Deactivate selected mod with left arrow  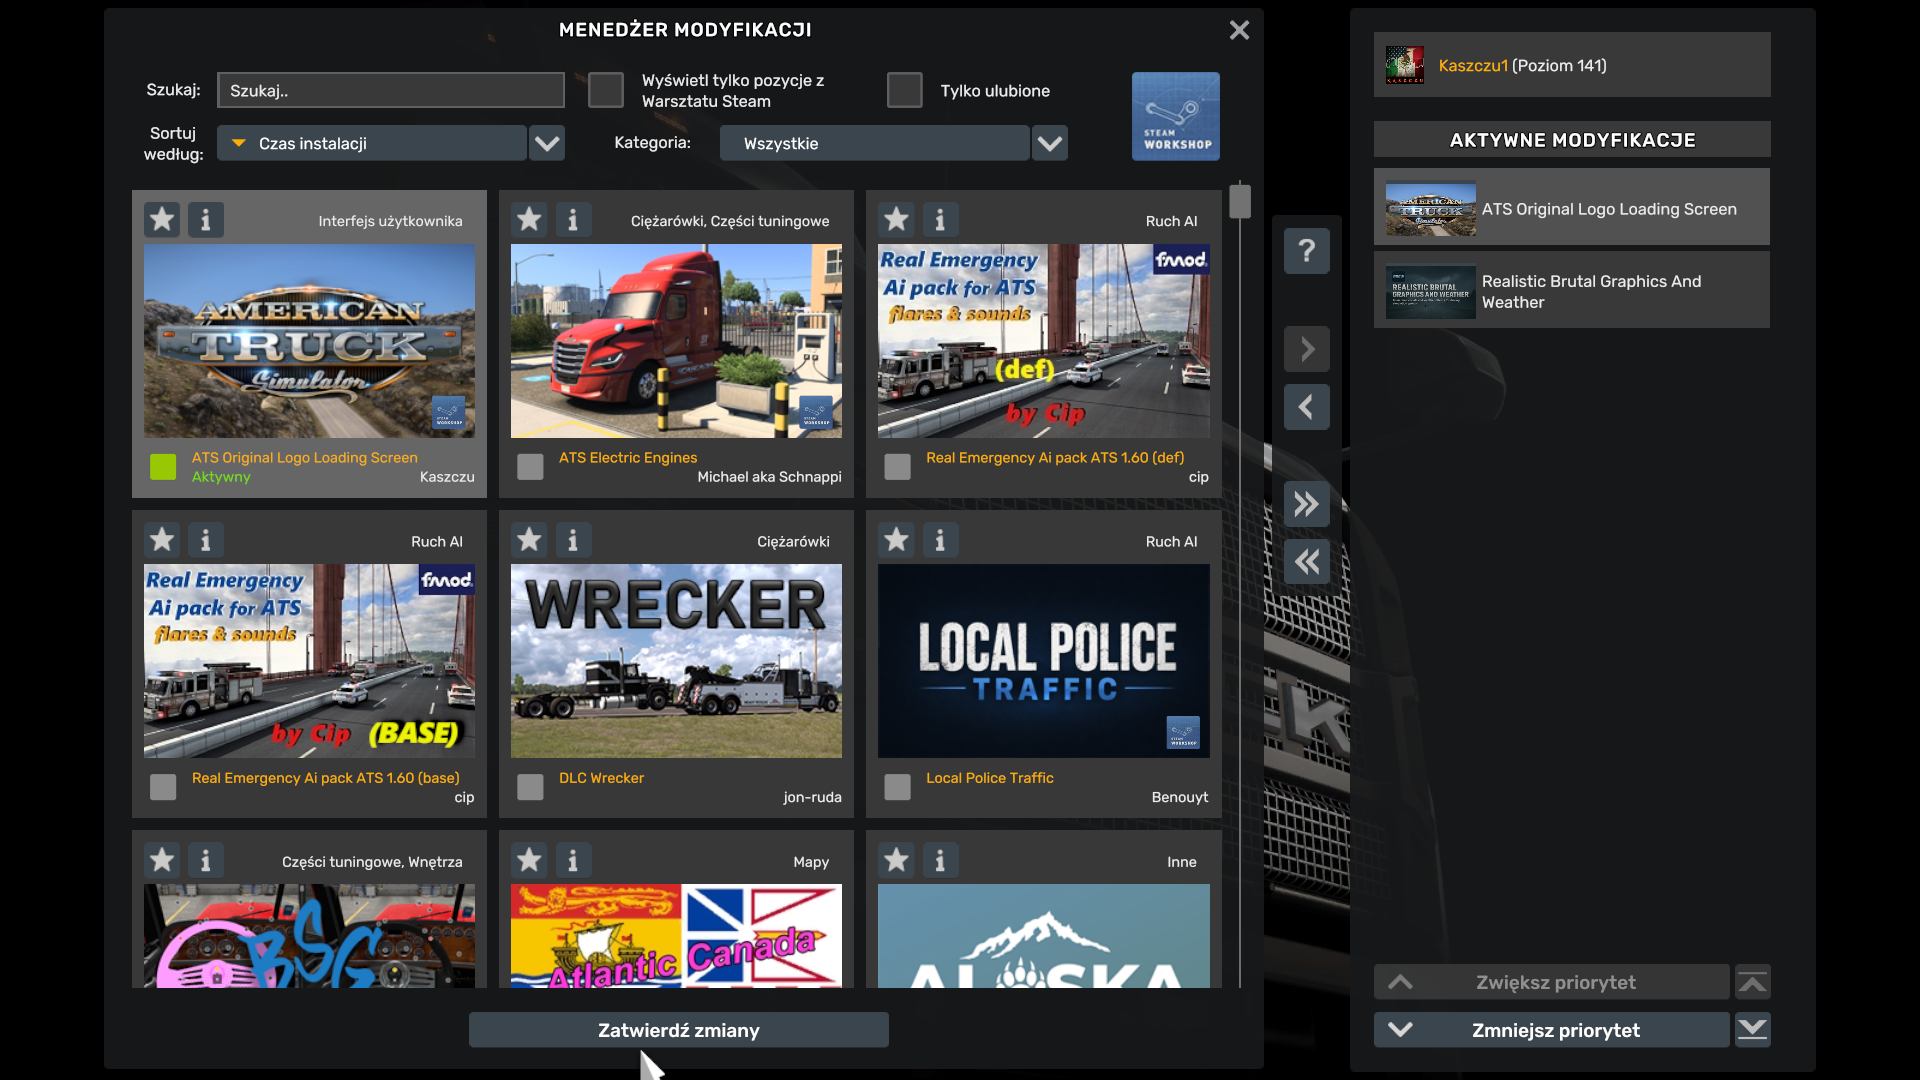pyautogui.click(x=1307, y=407)
